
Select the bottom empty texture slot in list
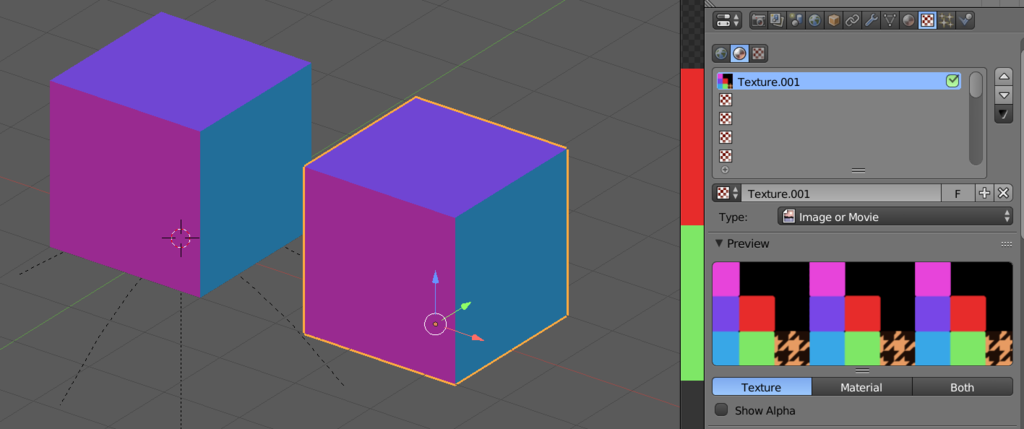click(839, 156)
